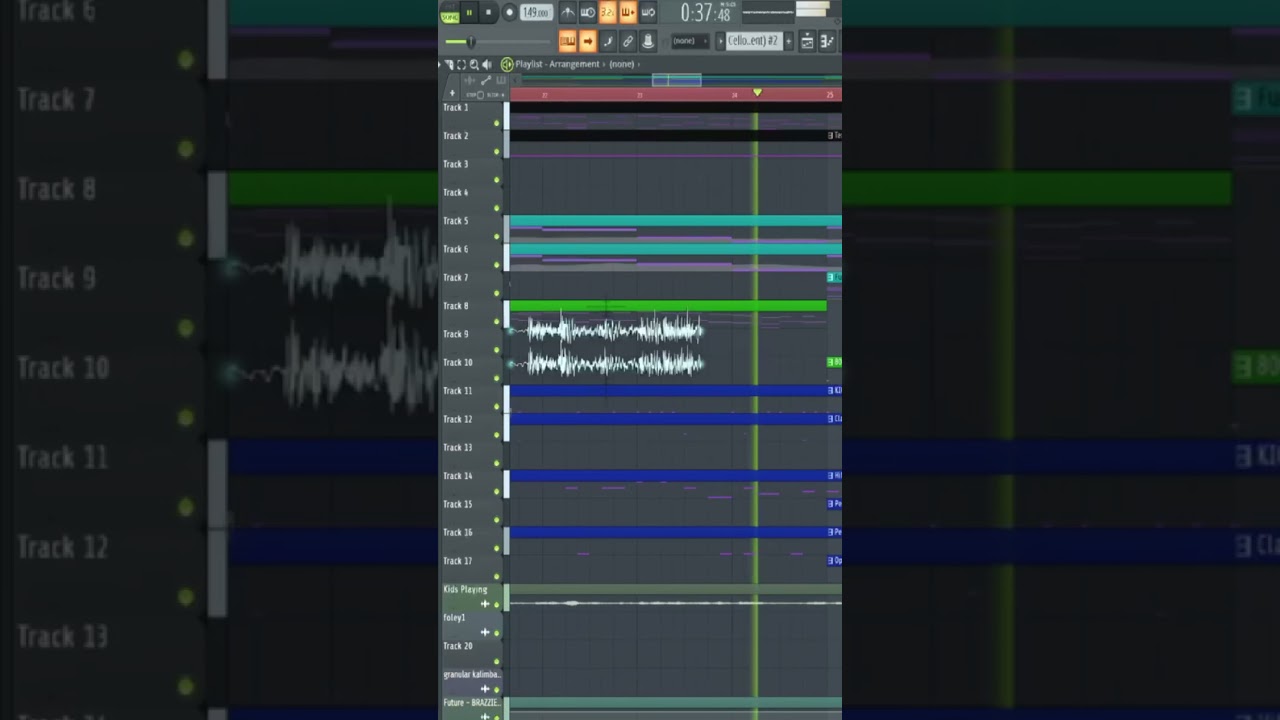1280x720 pixels.
Task: Focus audio clips with waveform icon
Action: tap(470, 81)
